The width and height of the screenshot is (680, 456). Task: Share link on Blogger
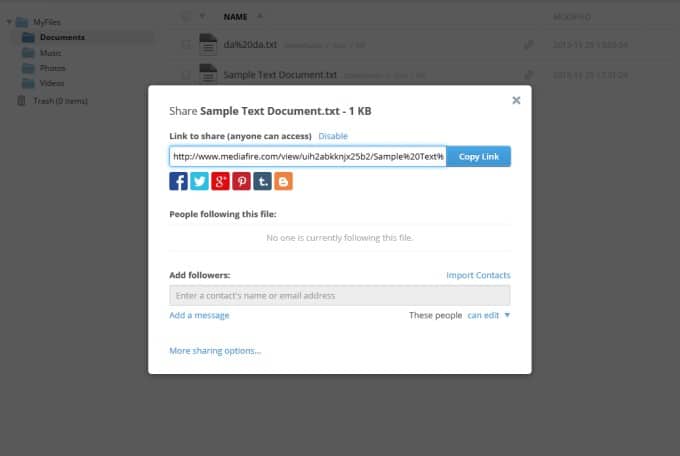(283, 181)
